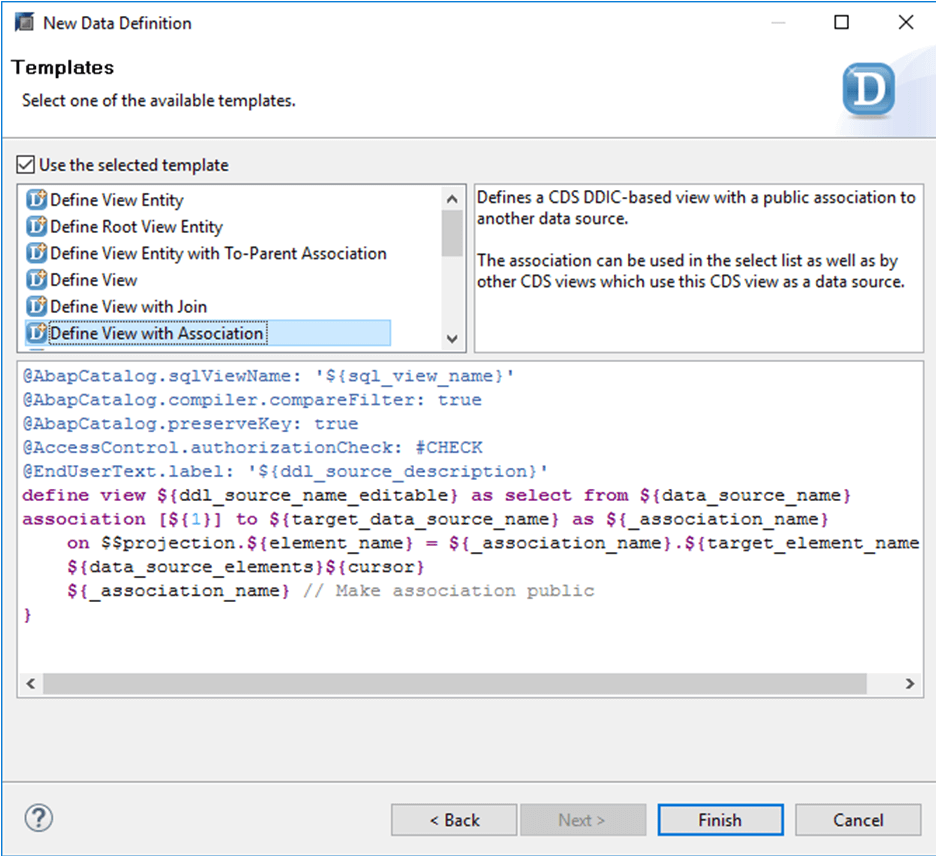936x856 pixels.
Task: Click Finish to create the data definition
Action: click(721, 820)
